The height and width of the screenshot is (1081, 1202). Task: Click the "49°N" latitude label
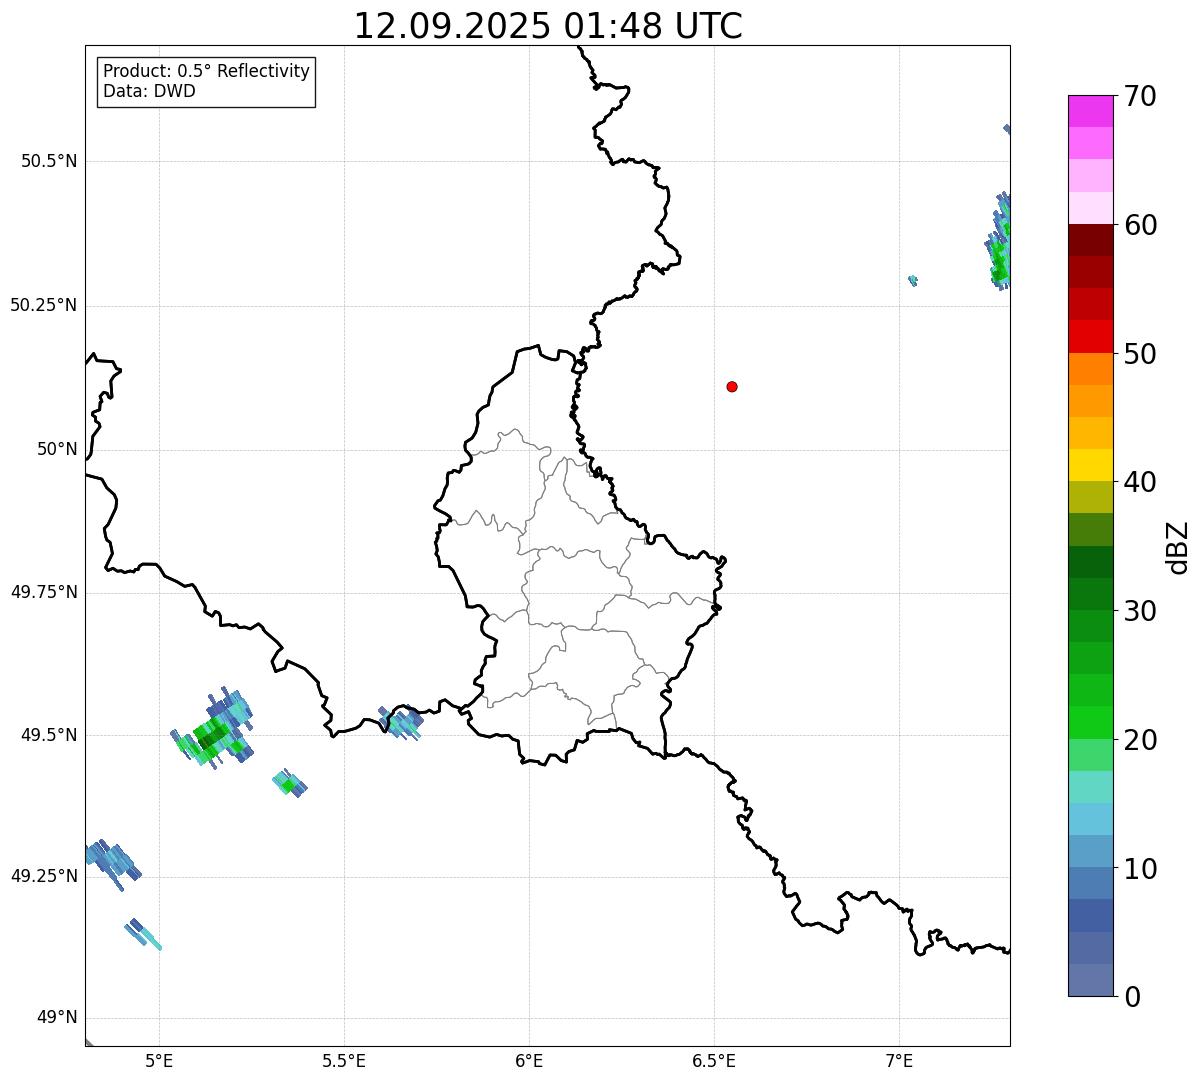[57, 1018]
